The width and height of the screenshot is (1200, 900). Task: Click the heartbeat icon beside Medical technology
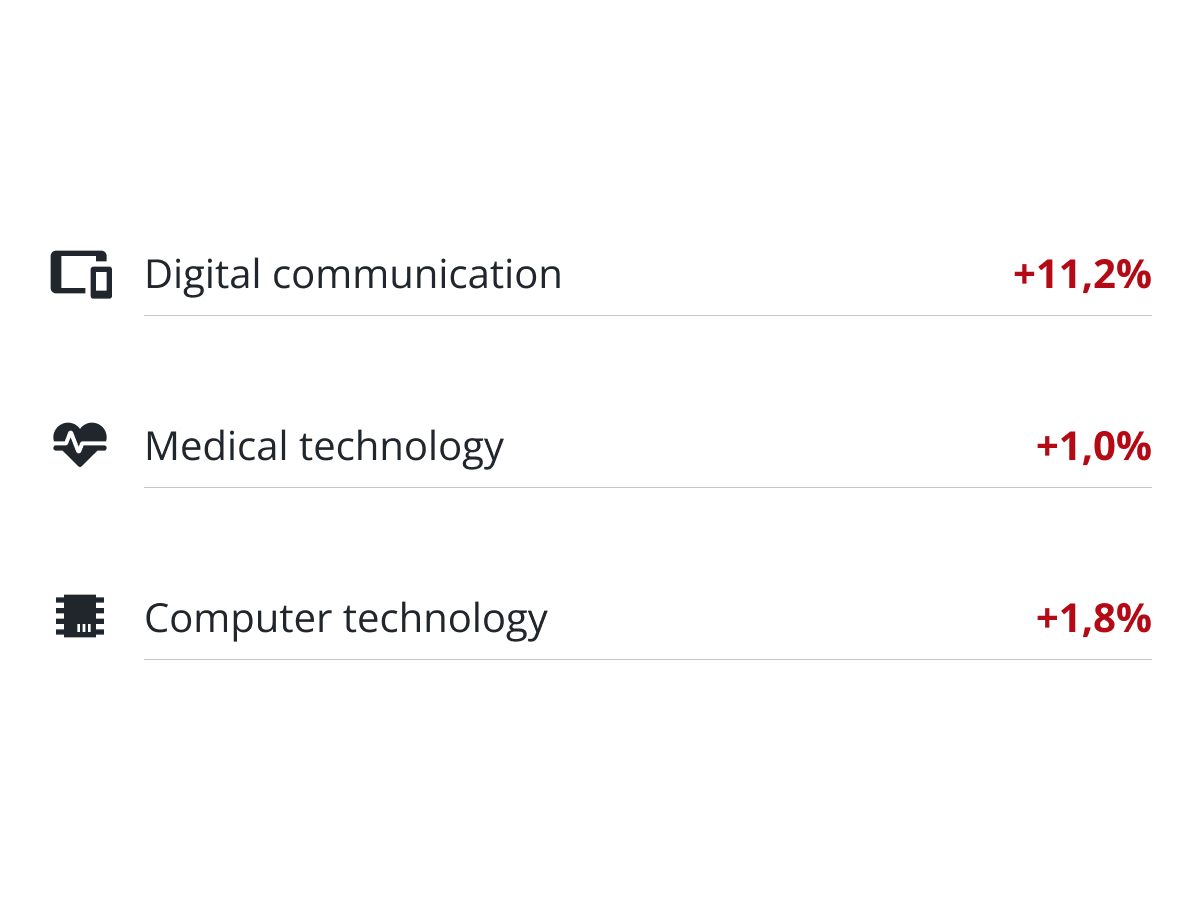click(x=80, y=445)
